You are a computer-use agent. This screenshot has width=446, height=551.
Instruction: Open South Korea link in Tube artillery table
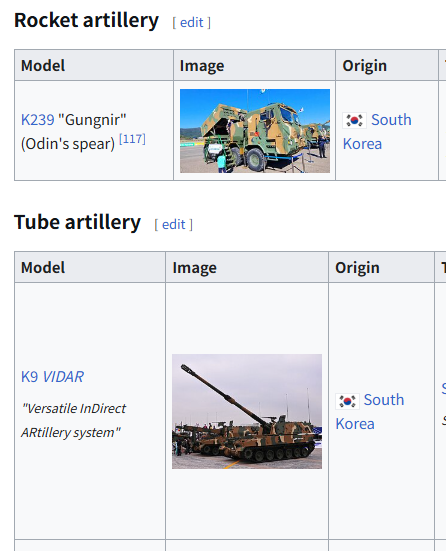370,412
